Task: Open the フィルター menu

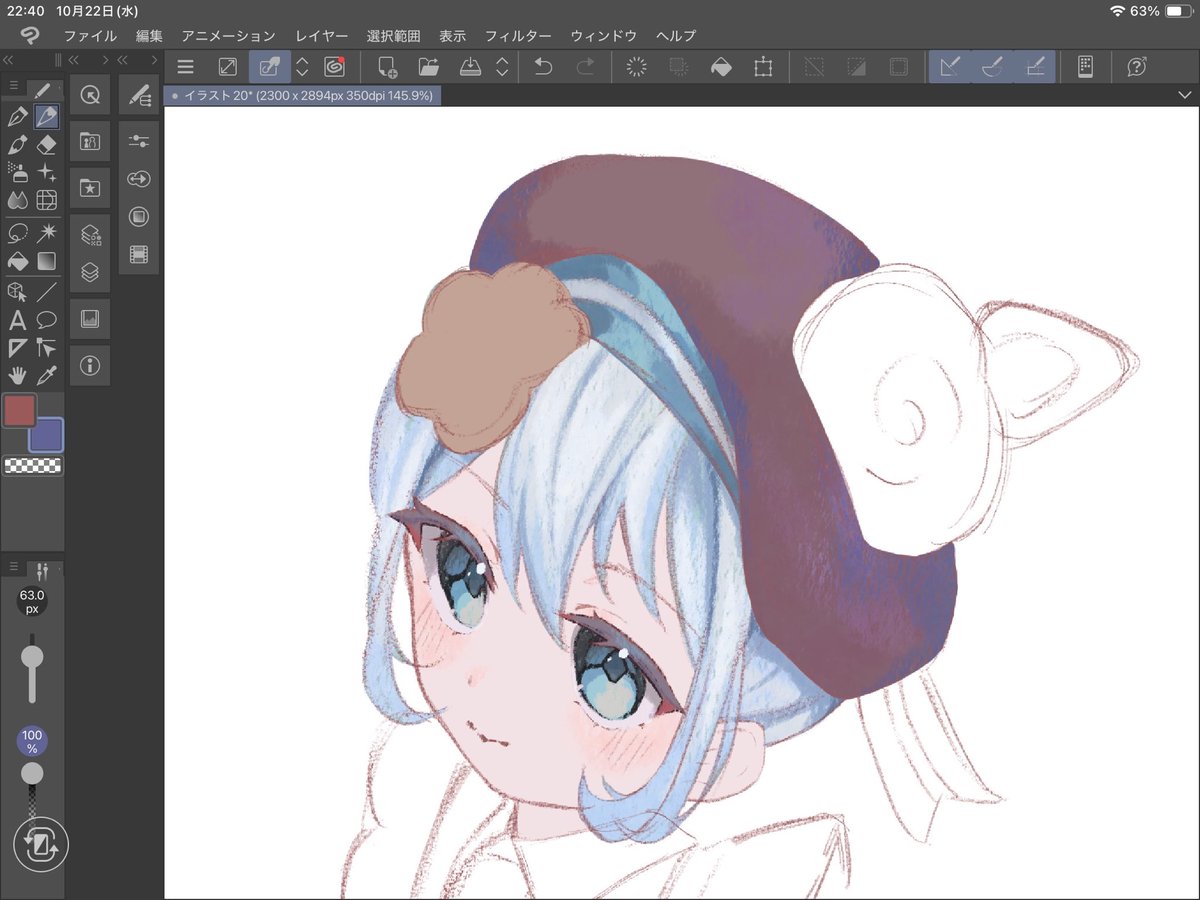Action: click(518, 35)
